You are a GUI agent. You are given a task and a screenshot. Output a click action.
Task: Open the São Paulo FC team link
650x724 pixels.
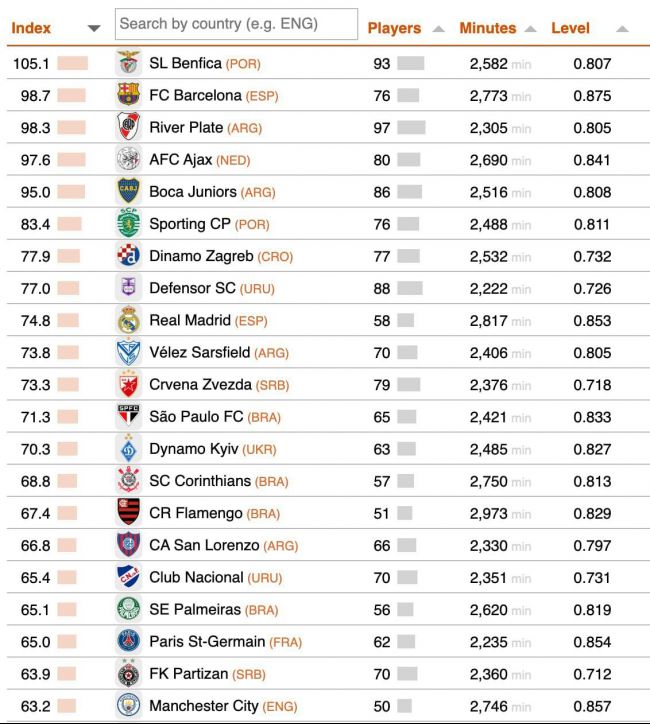pos(196,416)
